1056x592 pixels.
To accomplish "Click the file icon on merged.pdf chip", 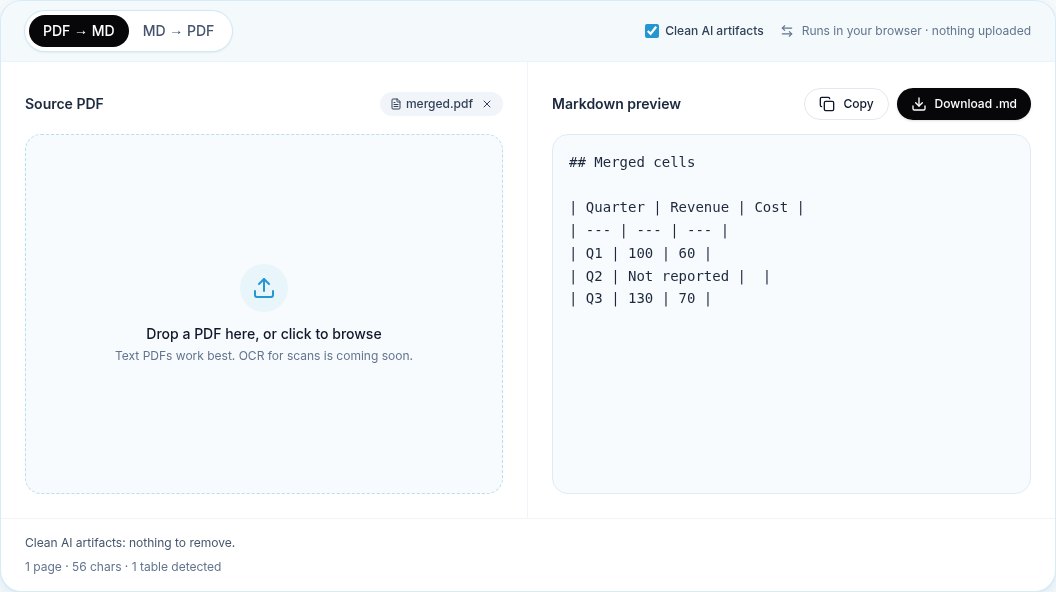I will coord(396,104).
